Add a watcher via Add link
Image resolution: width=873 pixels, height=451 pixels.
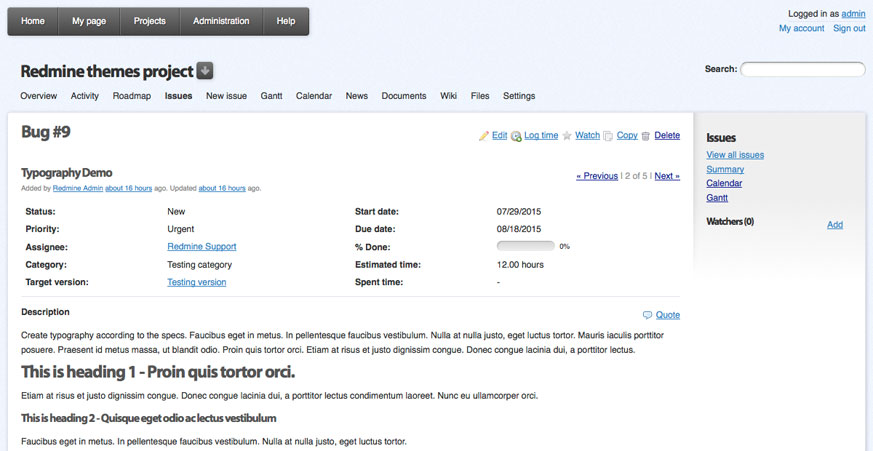[835, 225]
